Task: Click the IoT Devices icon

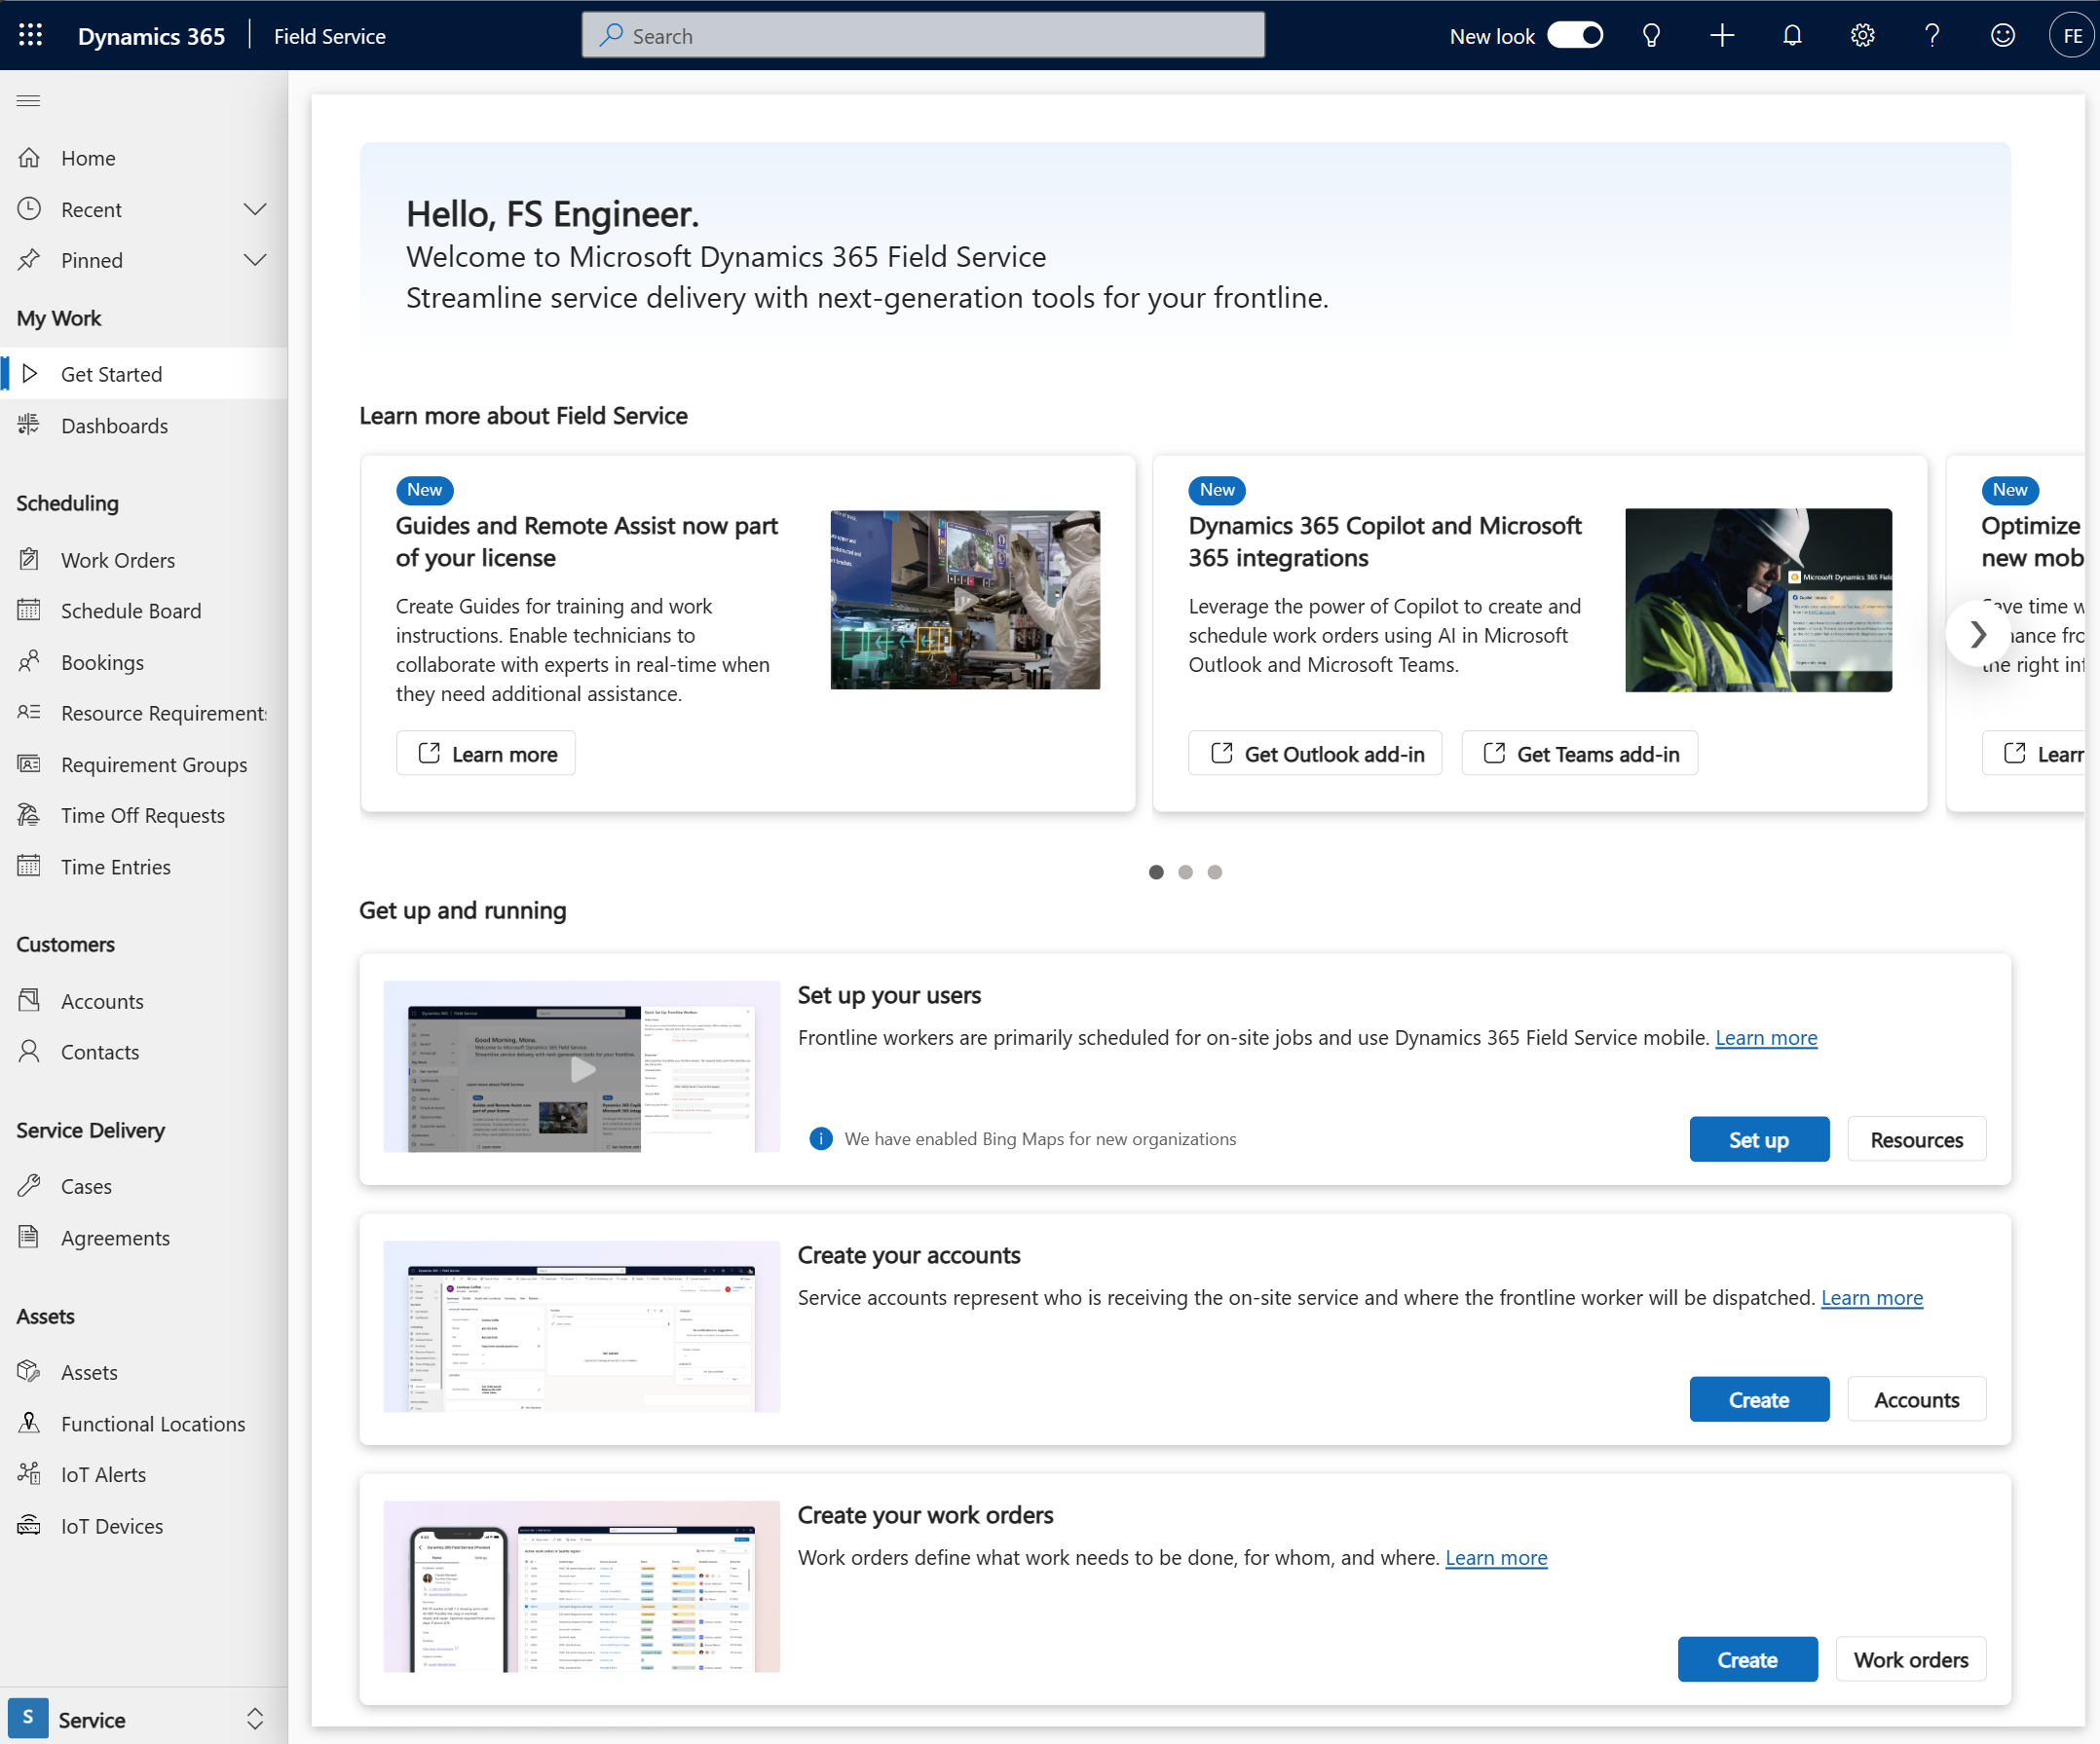Action: click(x=31, y=1524)
